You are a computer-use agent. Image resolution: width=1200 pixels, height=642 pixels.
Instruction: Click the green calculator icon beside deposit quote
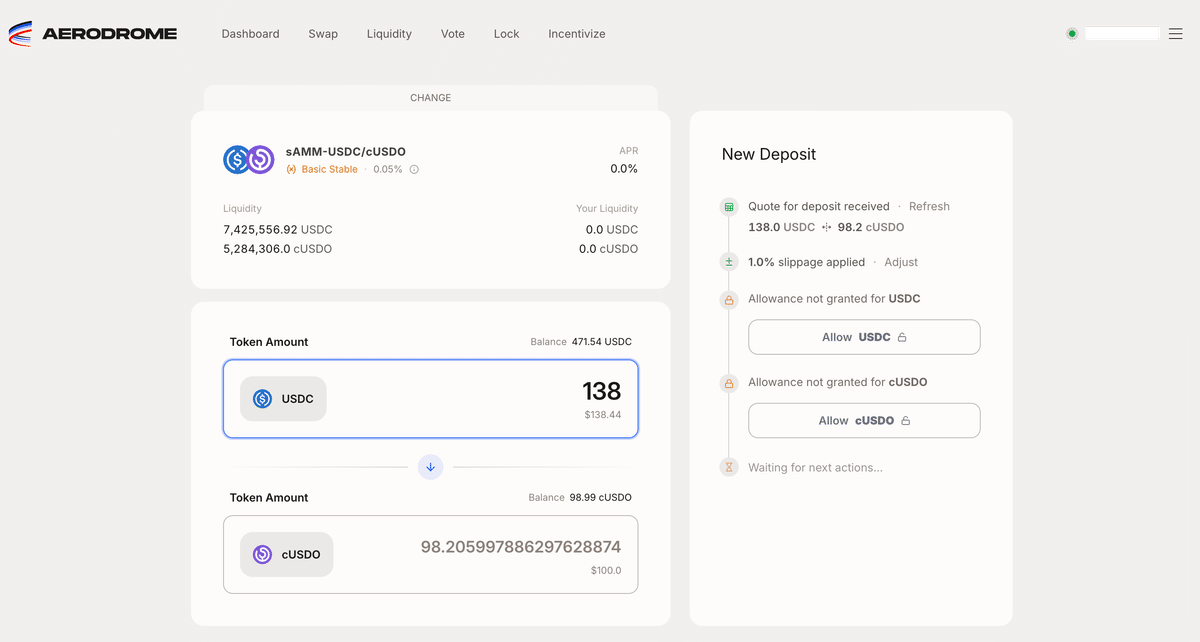point(728,206)
